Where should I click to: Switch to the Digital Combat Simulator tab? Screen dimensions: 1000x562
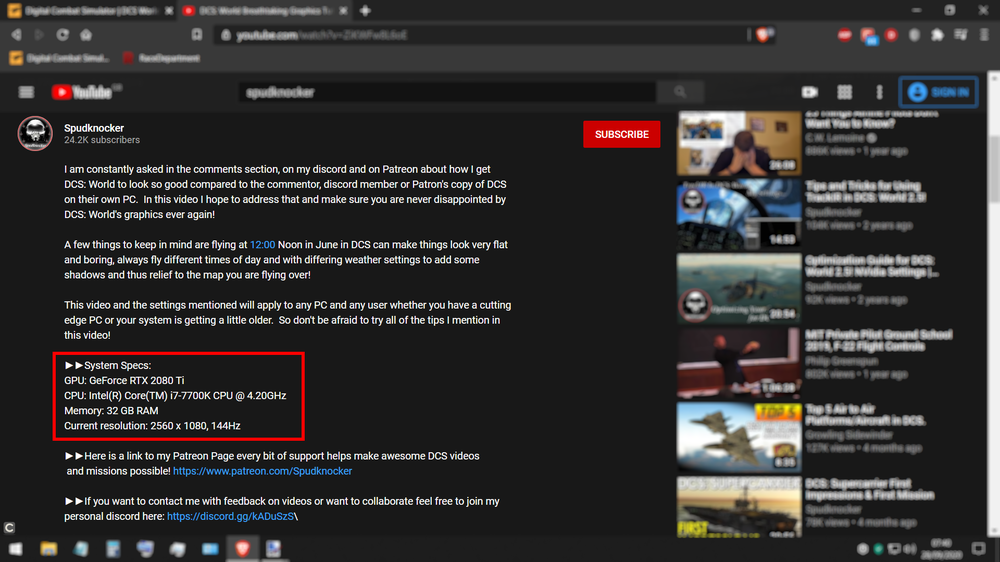(91, 11)
